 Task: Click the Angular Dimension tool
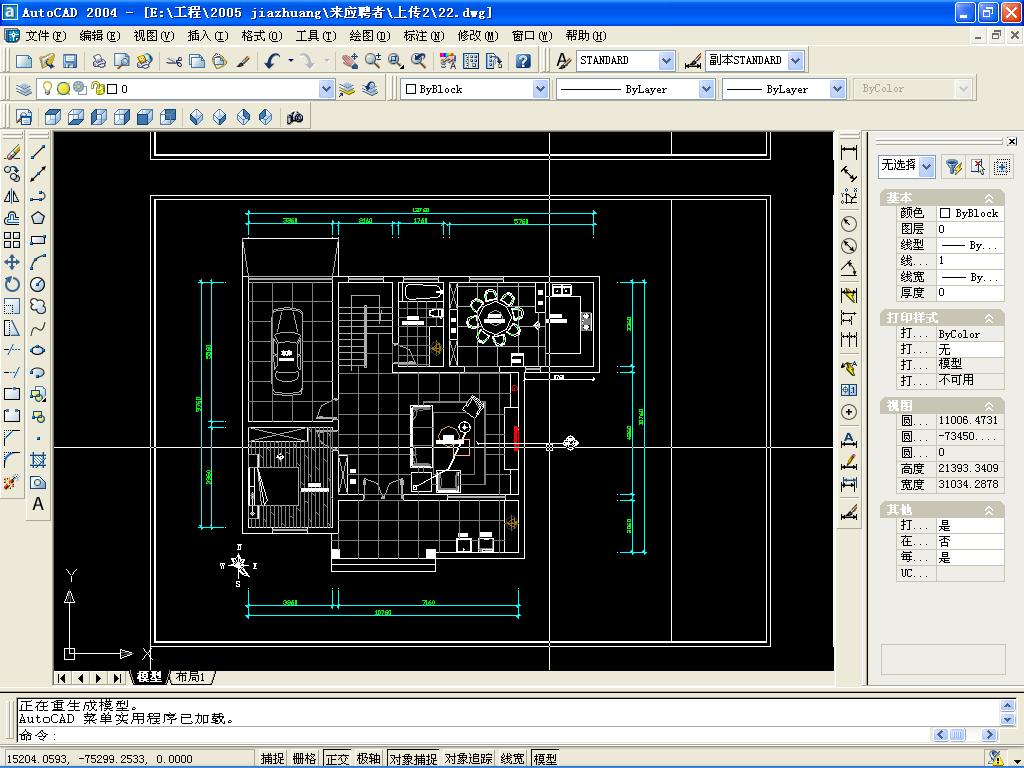click(849, 268)
